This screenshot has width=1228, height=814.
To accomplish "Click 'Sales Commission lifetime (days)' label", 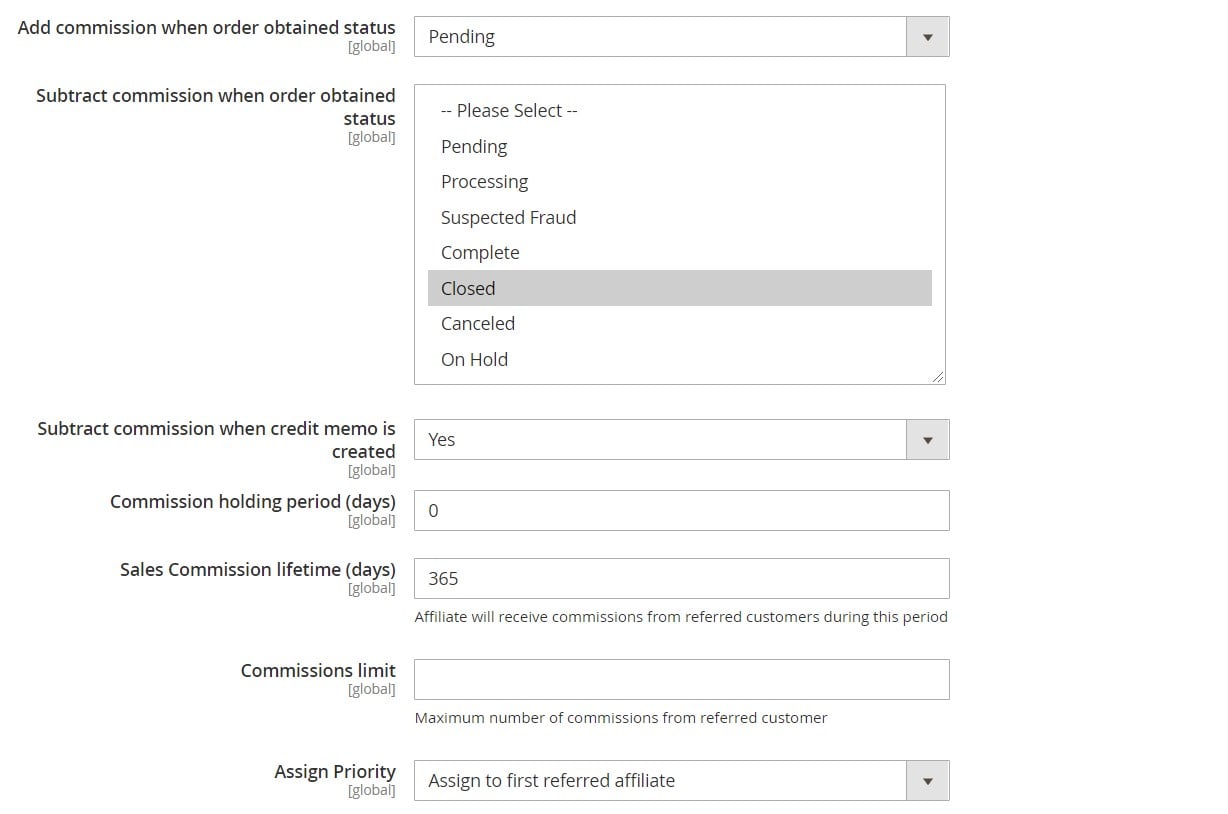I will pos(258,570).
